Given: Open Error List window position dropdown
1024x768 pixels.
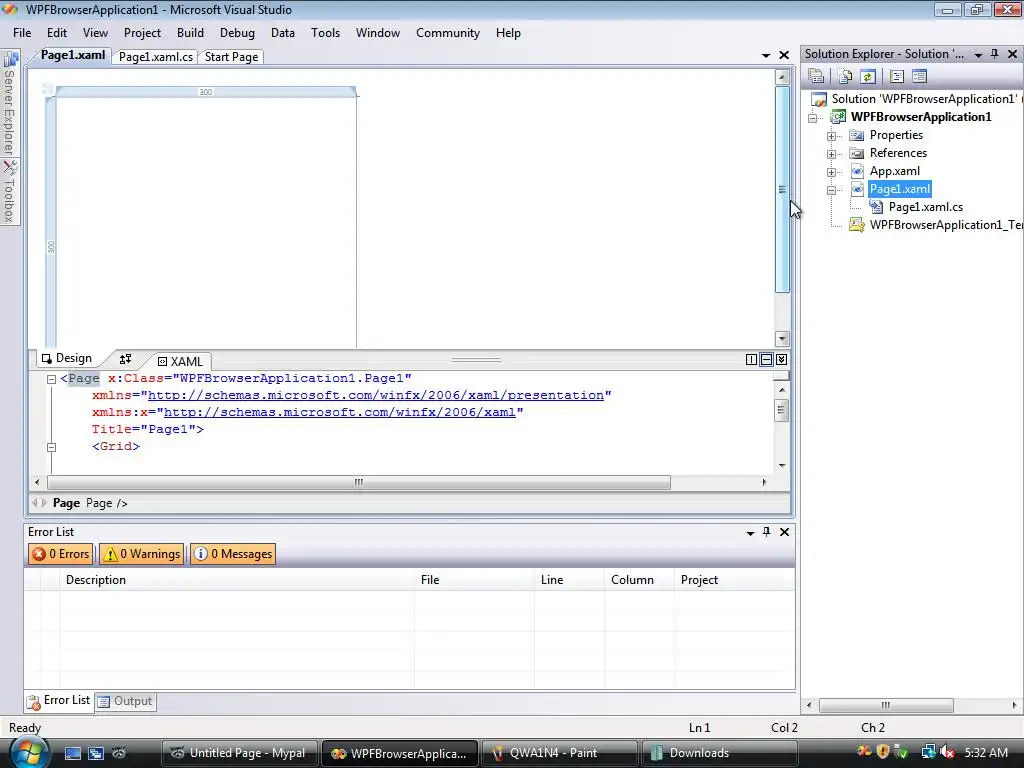Looking at the screenshot, I should point(750,533).
